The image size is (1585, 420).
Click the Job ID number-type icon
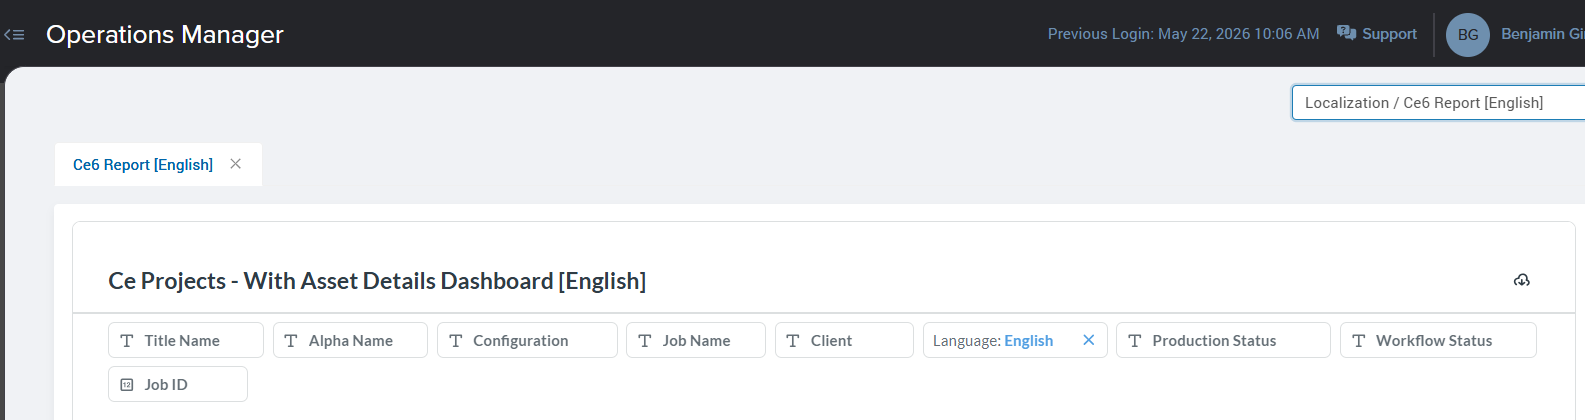click(x=127, y=385)
